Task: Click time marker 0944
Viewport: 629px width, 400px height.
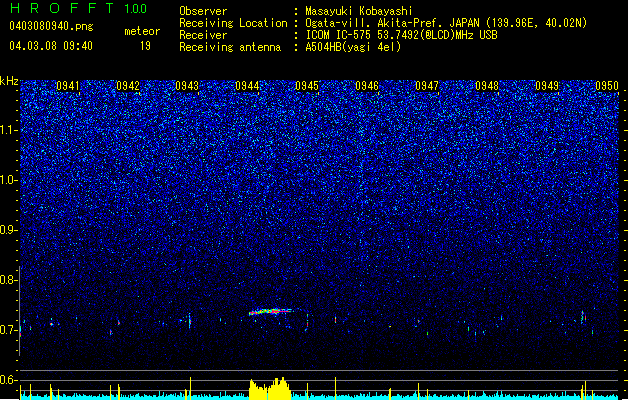Action: [x=247, y=86]
